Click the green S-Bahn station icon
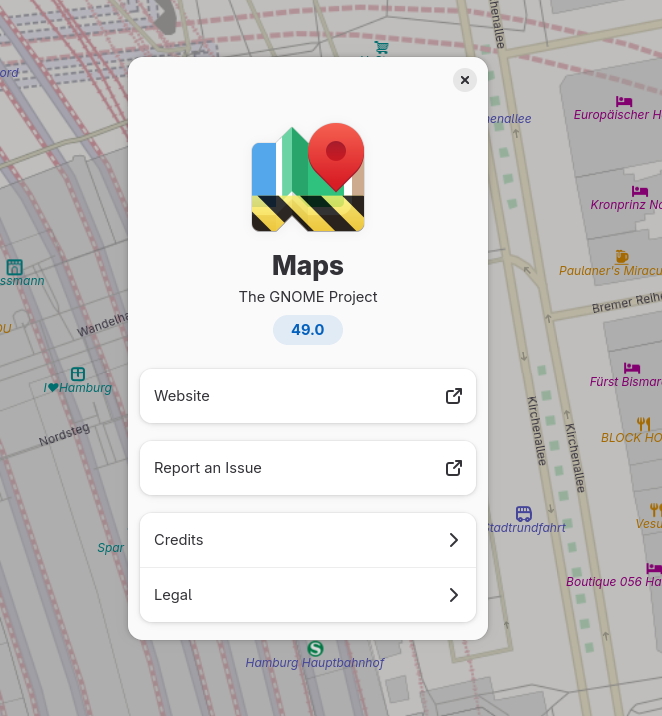This screenshot has height=716, width=662. tap(316, 649)
